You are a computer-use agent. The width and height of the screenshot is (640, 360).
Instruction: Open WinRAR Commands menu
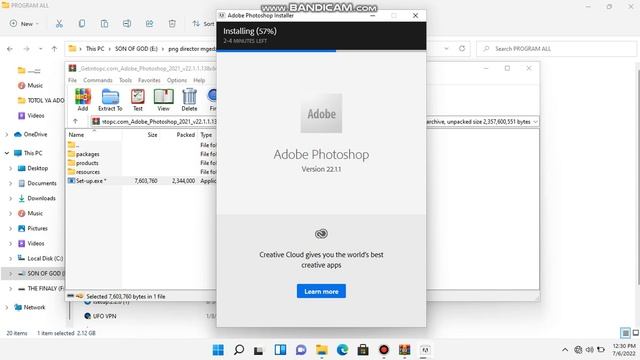point(98,80)
